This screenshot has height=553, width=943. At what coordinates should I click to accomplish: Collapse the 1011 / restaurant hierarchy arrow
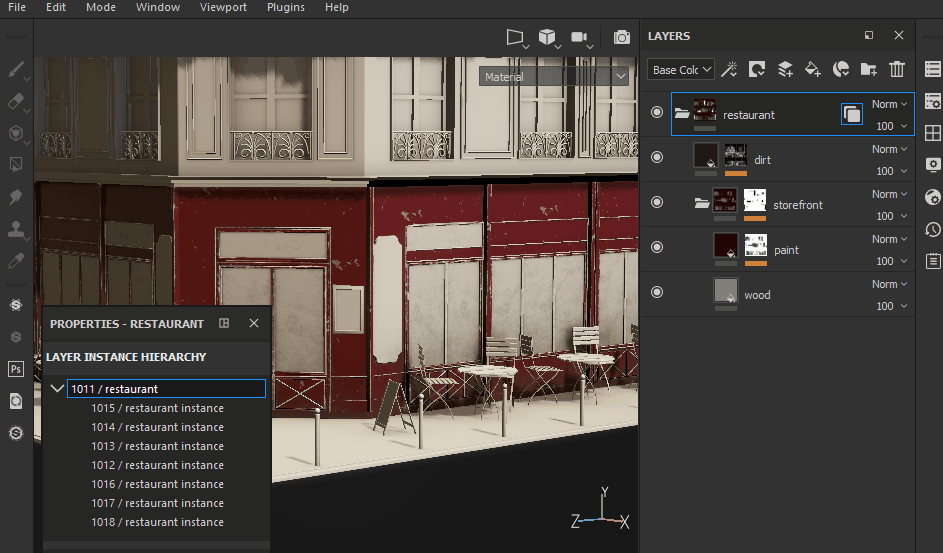(57, 388)
